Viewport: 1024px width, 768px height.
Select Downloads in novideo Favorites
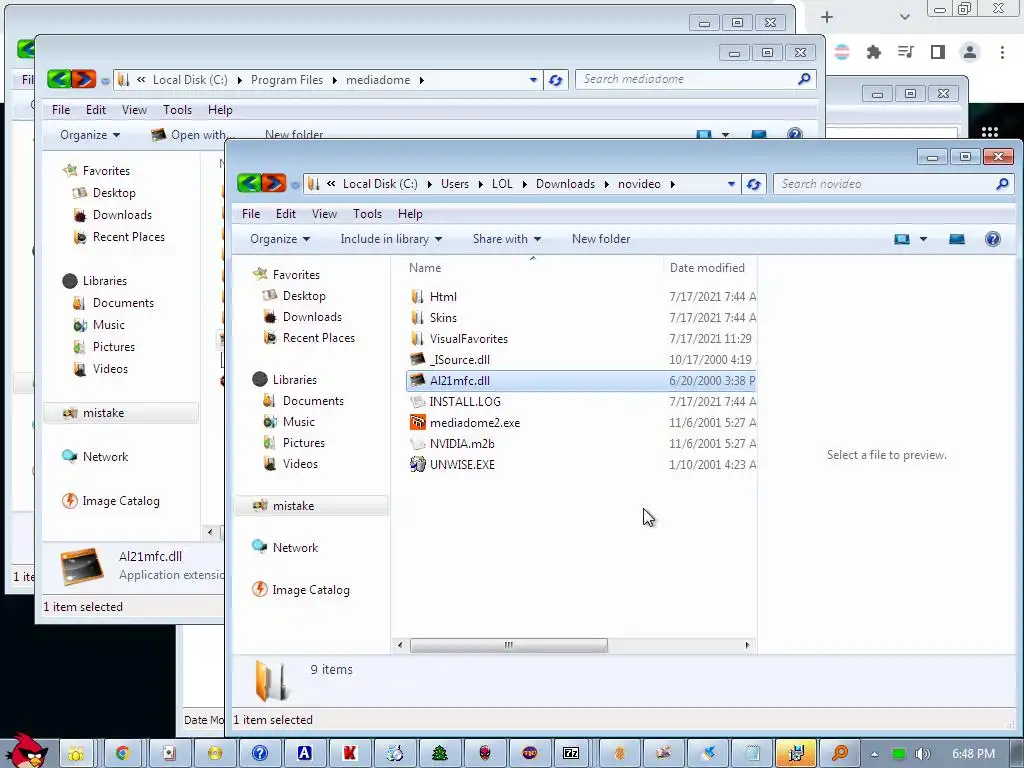tap(312, 317)
